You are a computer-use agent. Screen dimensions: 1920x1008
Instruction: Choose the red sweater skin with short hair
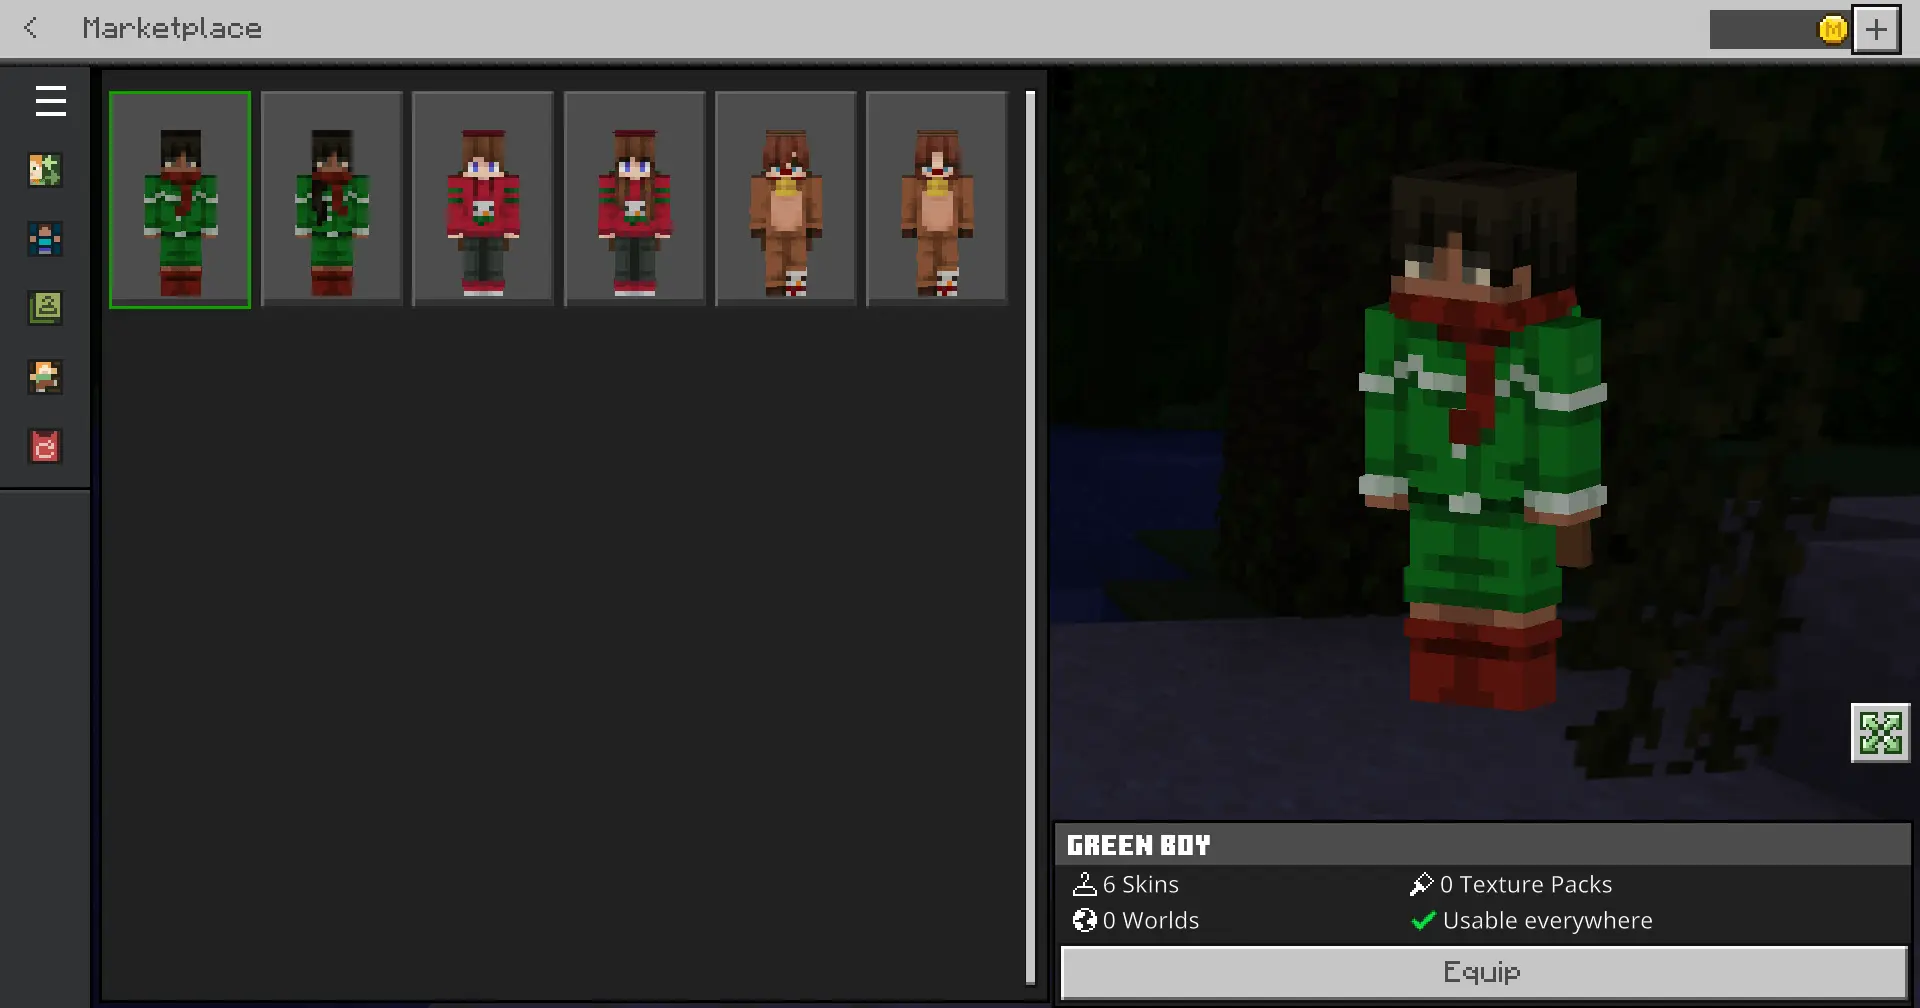tap(483, 200)
